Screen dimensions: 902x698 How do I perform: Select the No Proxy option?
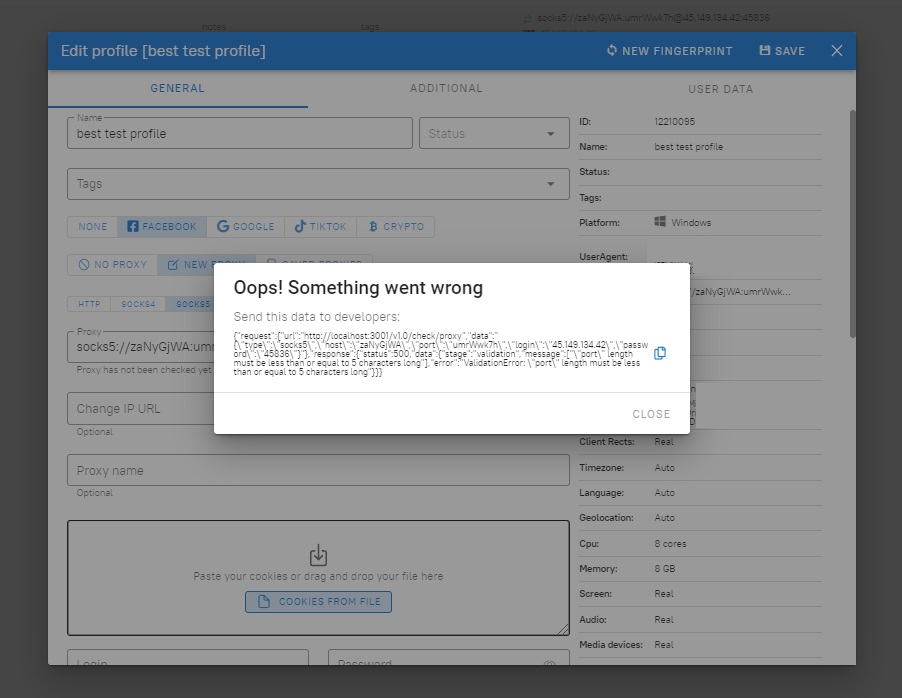tap(113, 265)
